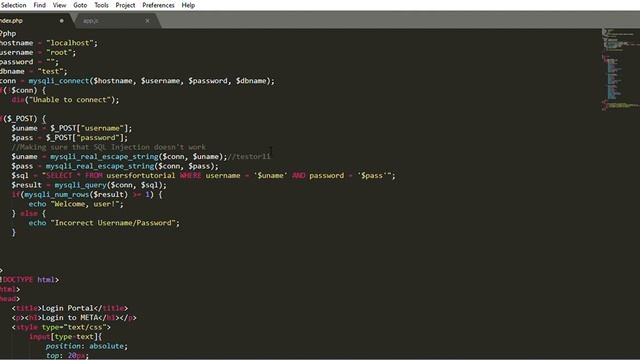Click mysqli_real_escape_string on the $pass line
The width and height of the screenshot is (640, 360).
tap(100, 166)
